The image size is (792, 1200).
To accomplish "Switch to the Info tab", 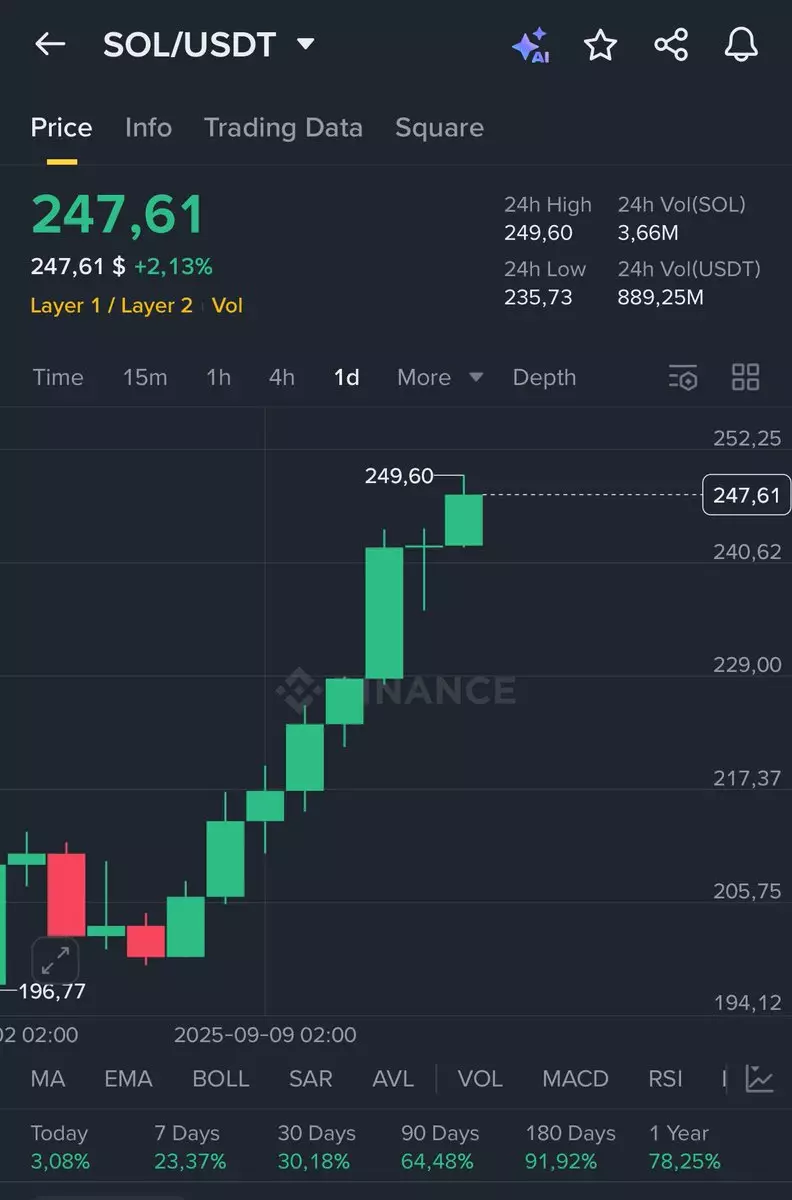I will coord(148,128).
